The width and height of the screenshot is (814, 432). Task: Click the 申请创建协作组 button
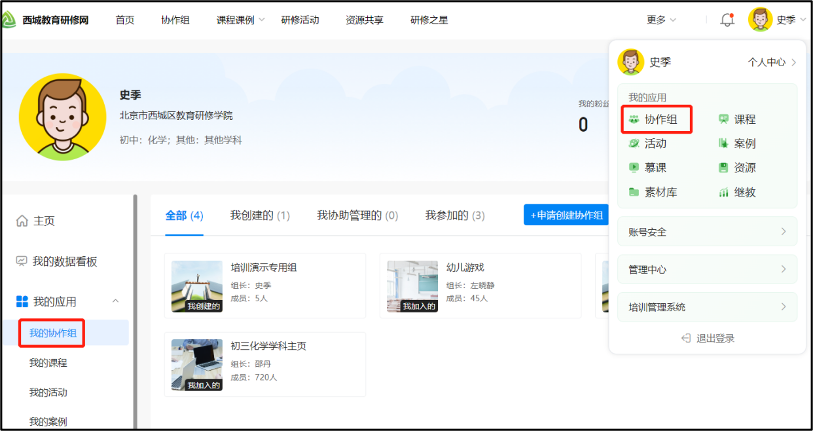click(x=567, y=215)
